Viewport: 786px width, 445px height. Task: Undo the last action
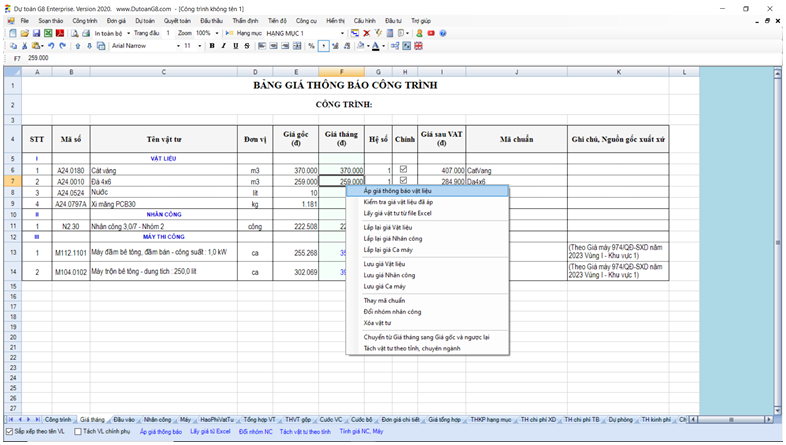click(x=51, y=46)
